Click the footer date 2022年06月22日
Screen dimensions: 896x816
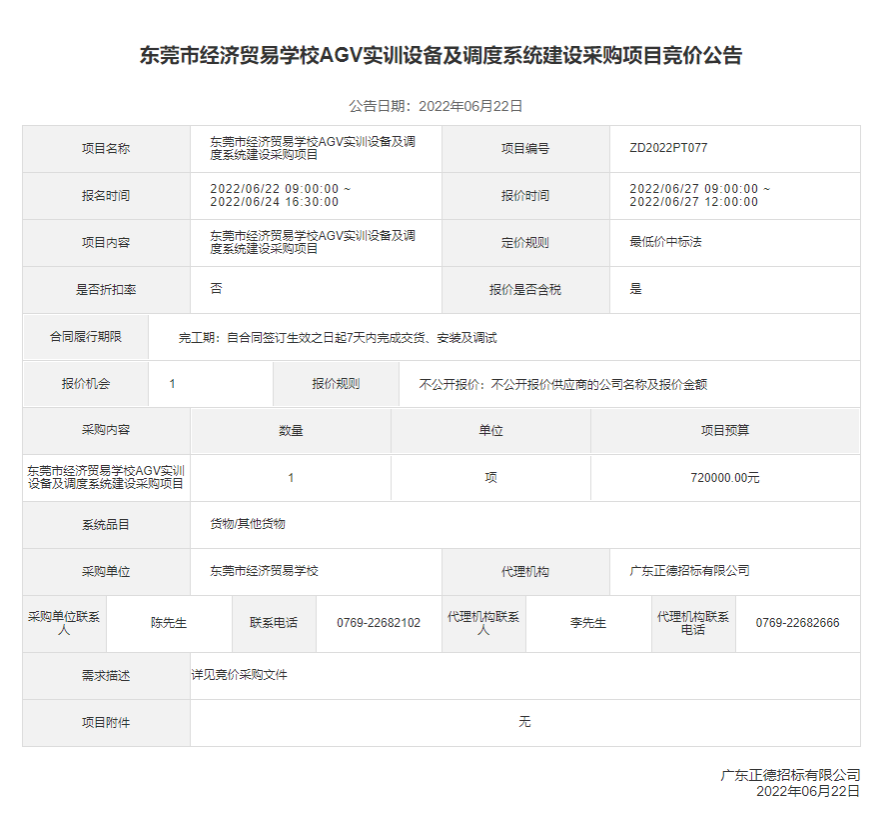coord(808,791)
